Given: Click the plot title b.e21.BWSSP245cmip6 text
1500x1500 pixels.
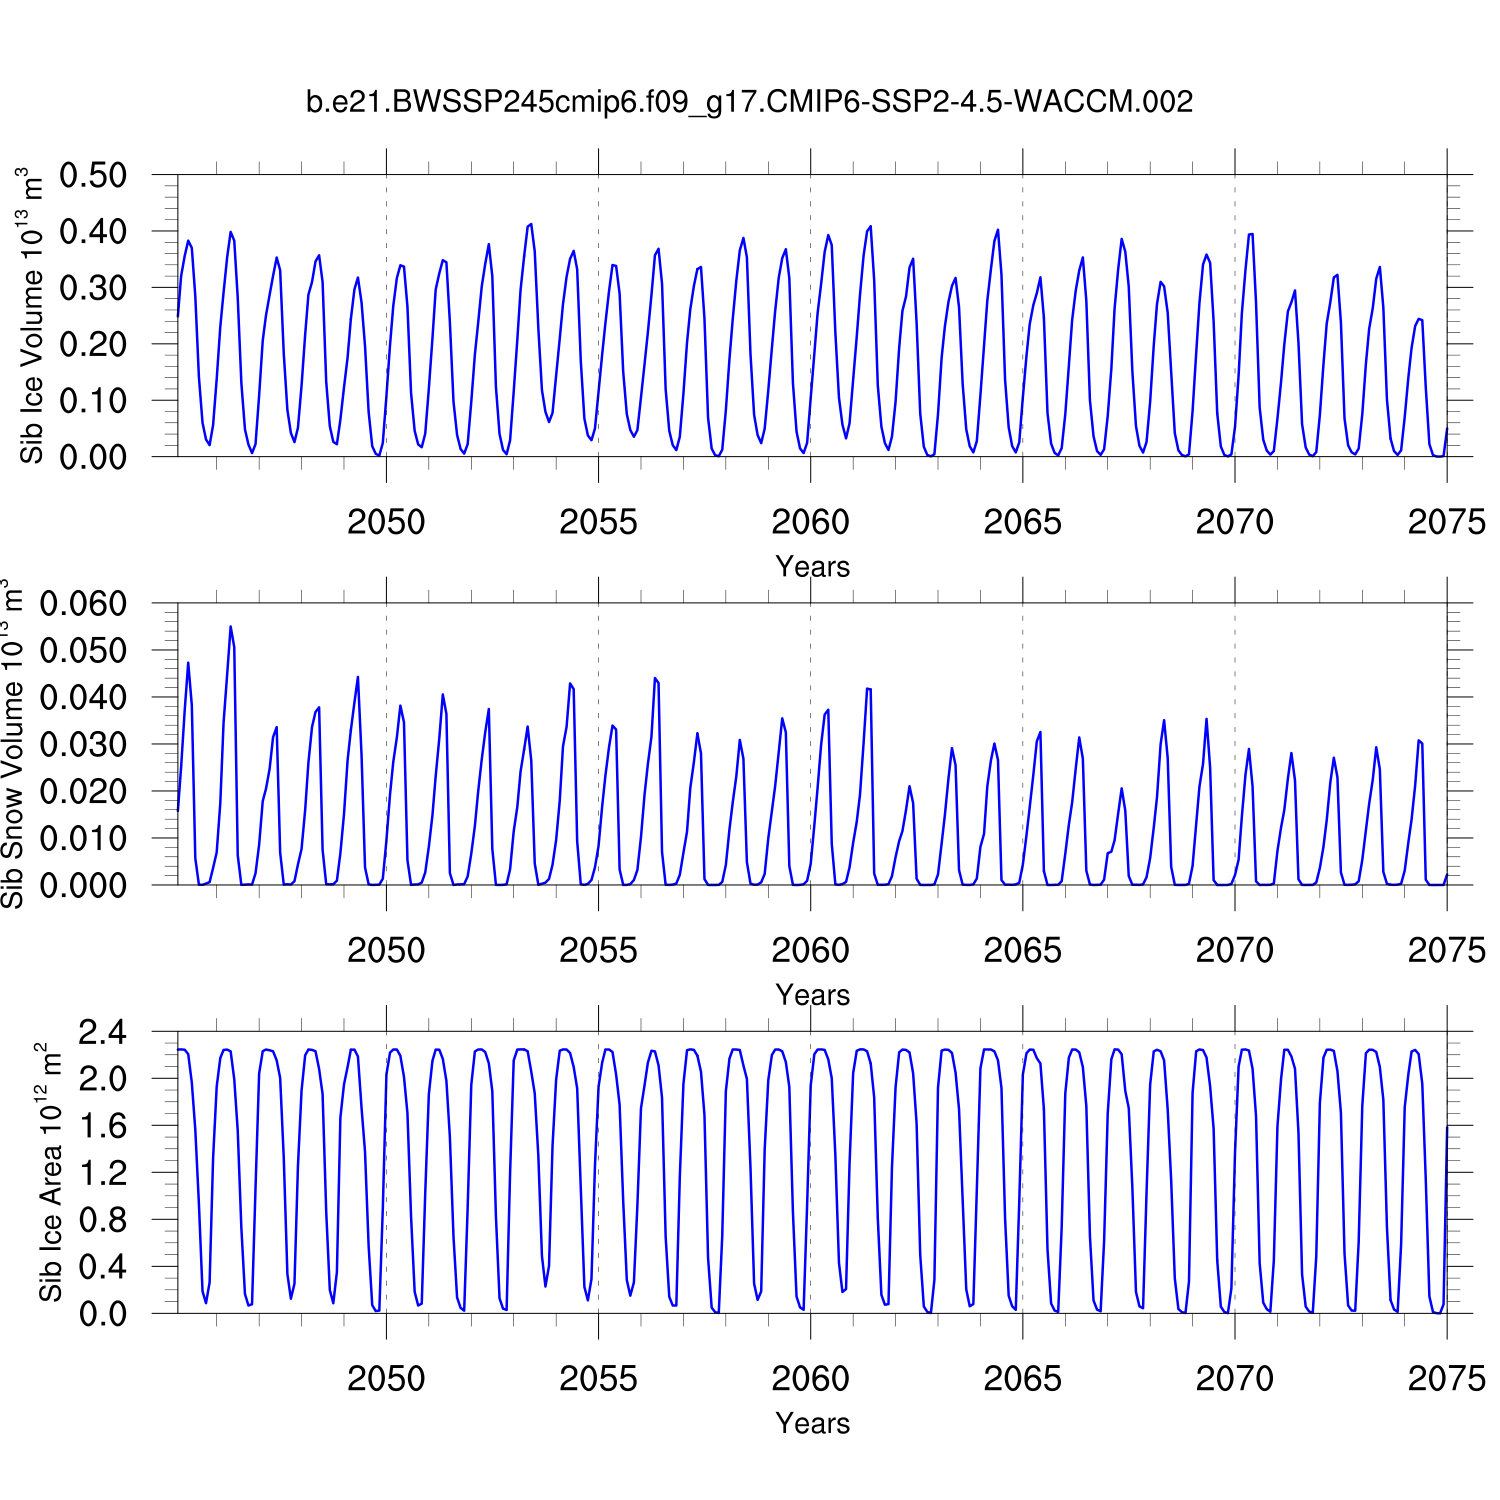Looking at the screenshot, I should coord(749,102).
